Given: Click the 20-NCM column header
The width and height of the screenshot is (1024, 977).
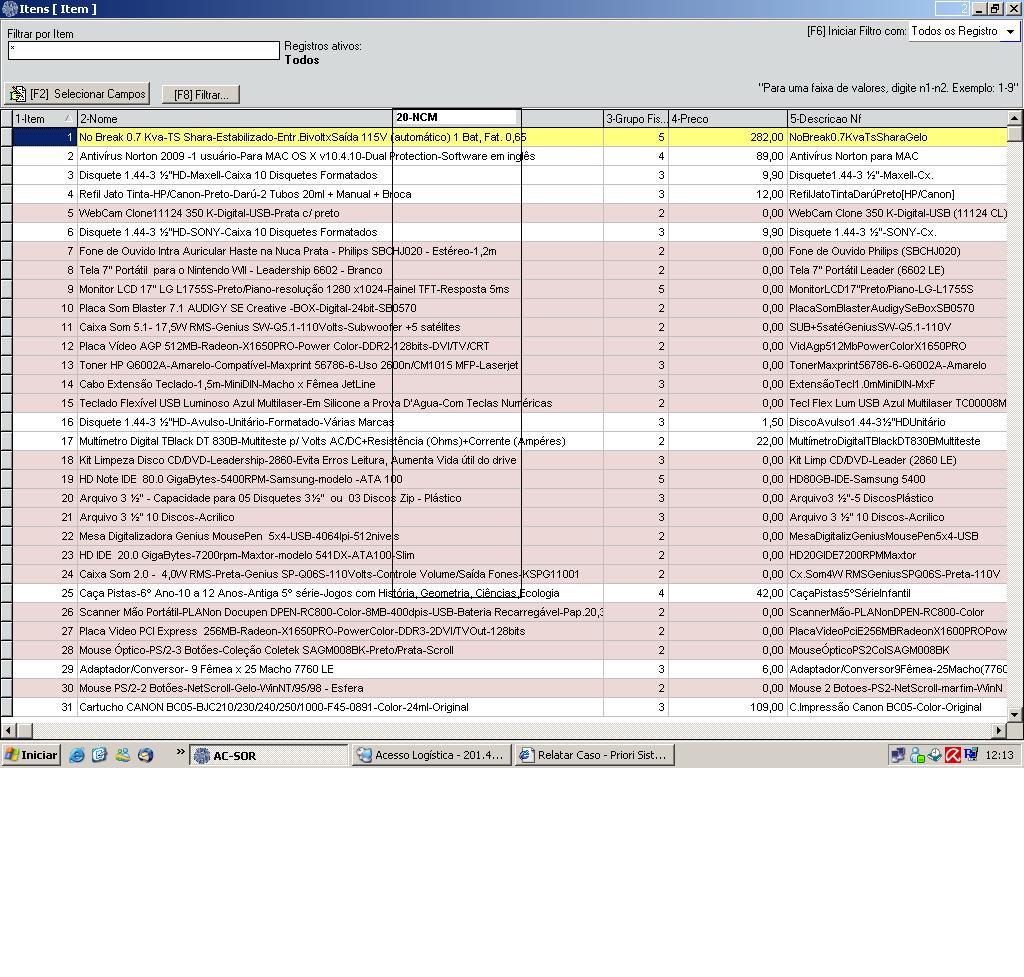Looking at the screenshot, I should 456,118.
